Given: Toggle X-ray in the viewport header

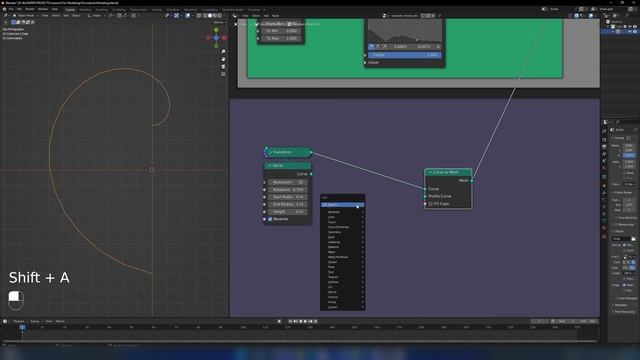Looking at the screenshot, I should pos(199,16).
